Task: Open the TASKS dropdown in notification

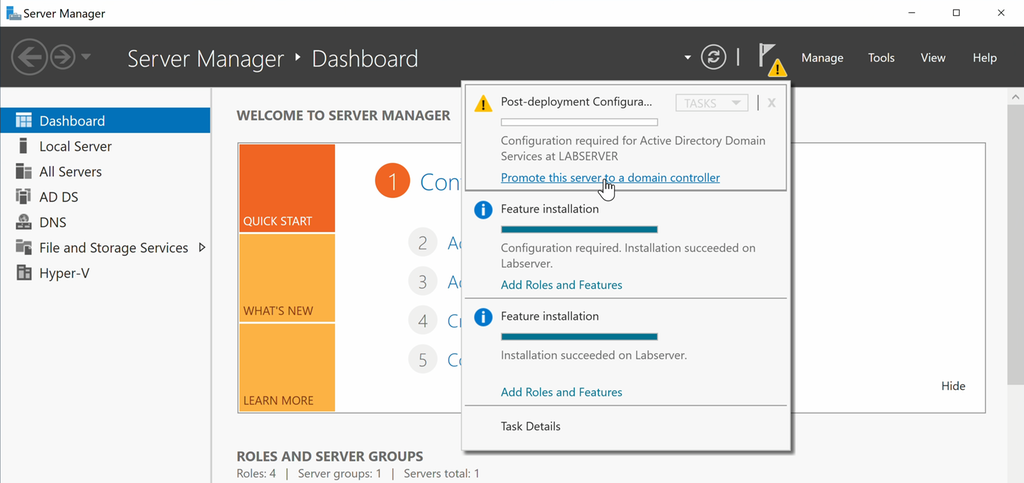Action: point(712,103)
